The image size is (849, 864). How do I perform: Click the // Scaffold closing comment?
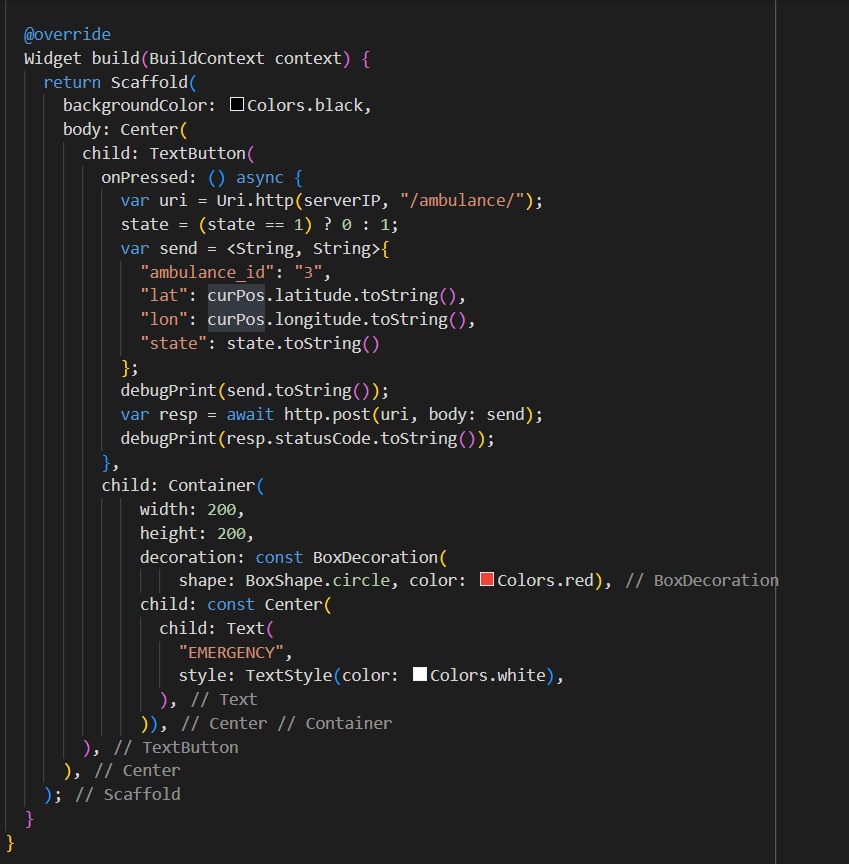pyautogui.click(x=128, y=795)
